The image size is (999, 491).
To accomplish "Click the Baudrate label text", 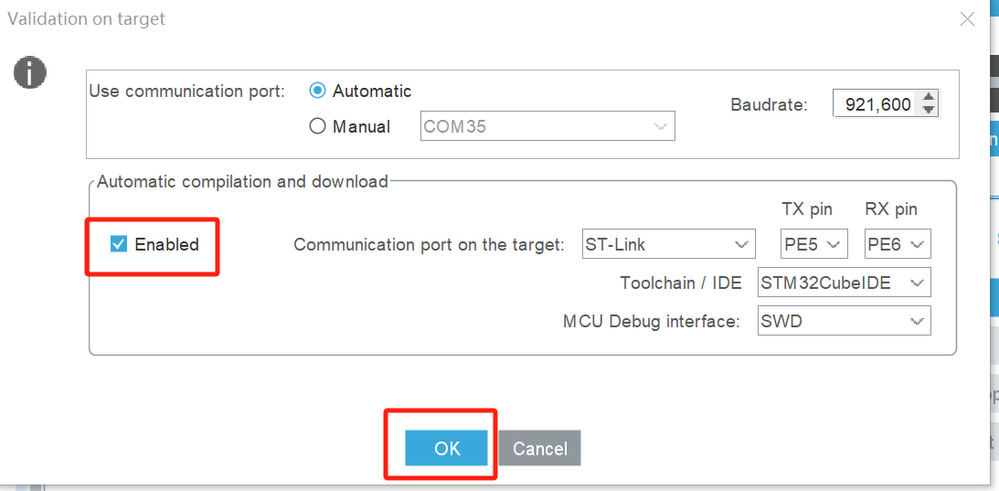I will pos(769,104).
